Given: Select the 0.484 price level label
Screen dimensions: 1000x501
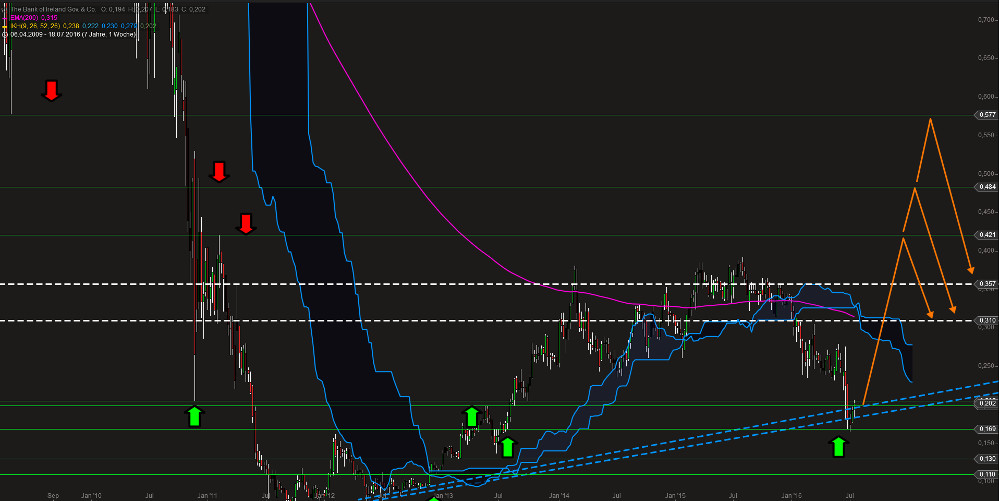Looking at the screenshot, I should (x=986, y=187).
